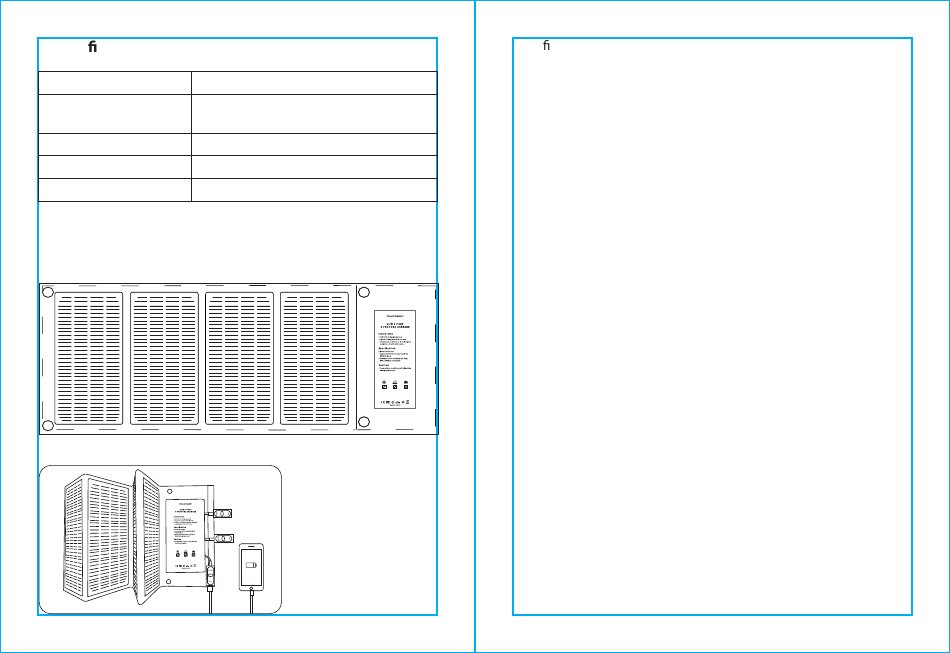Click the upper USB port on the folded charger
The height and width of the screenshot is (653, 950).
click(x=223, y=513)
